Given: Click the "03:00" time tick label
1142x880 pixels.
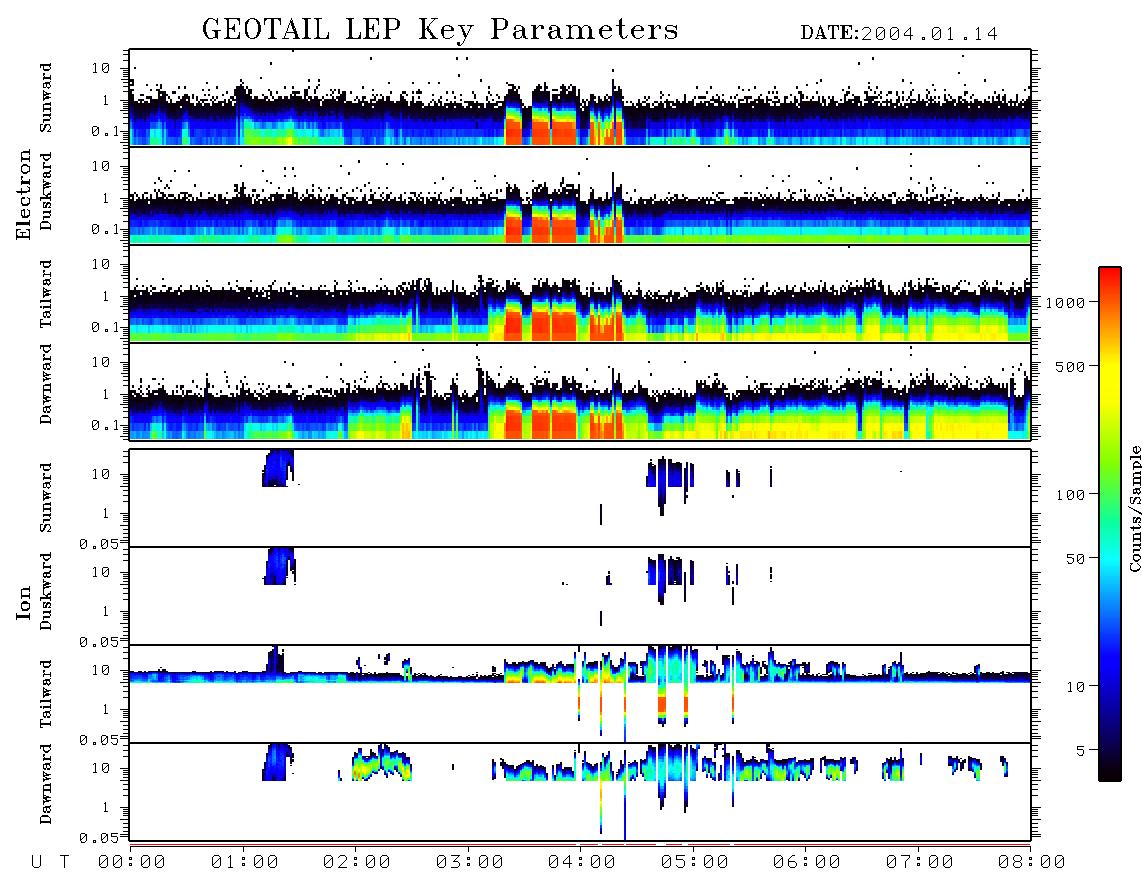Looking at the screenshot, I should tap(470, 862).
